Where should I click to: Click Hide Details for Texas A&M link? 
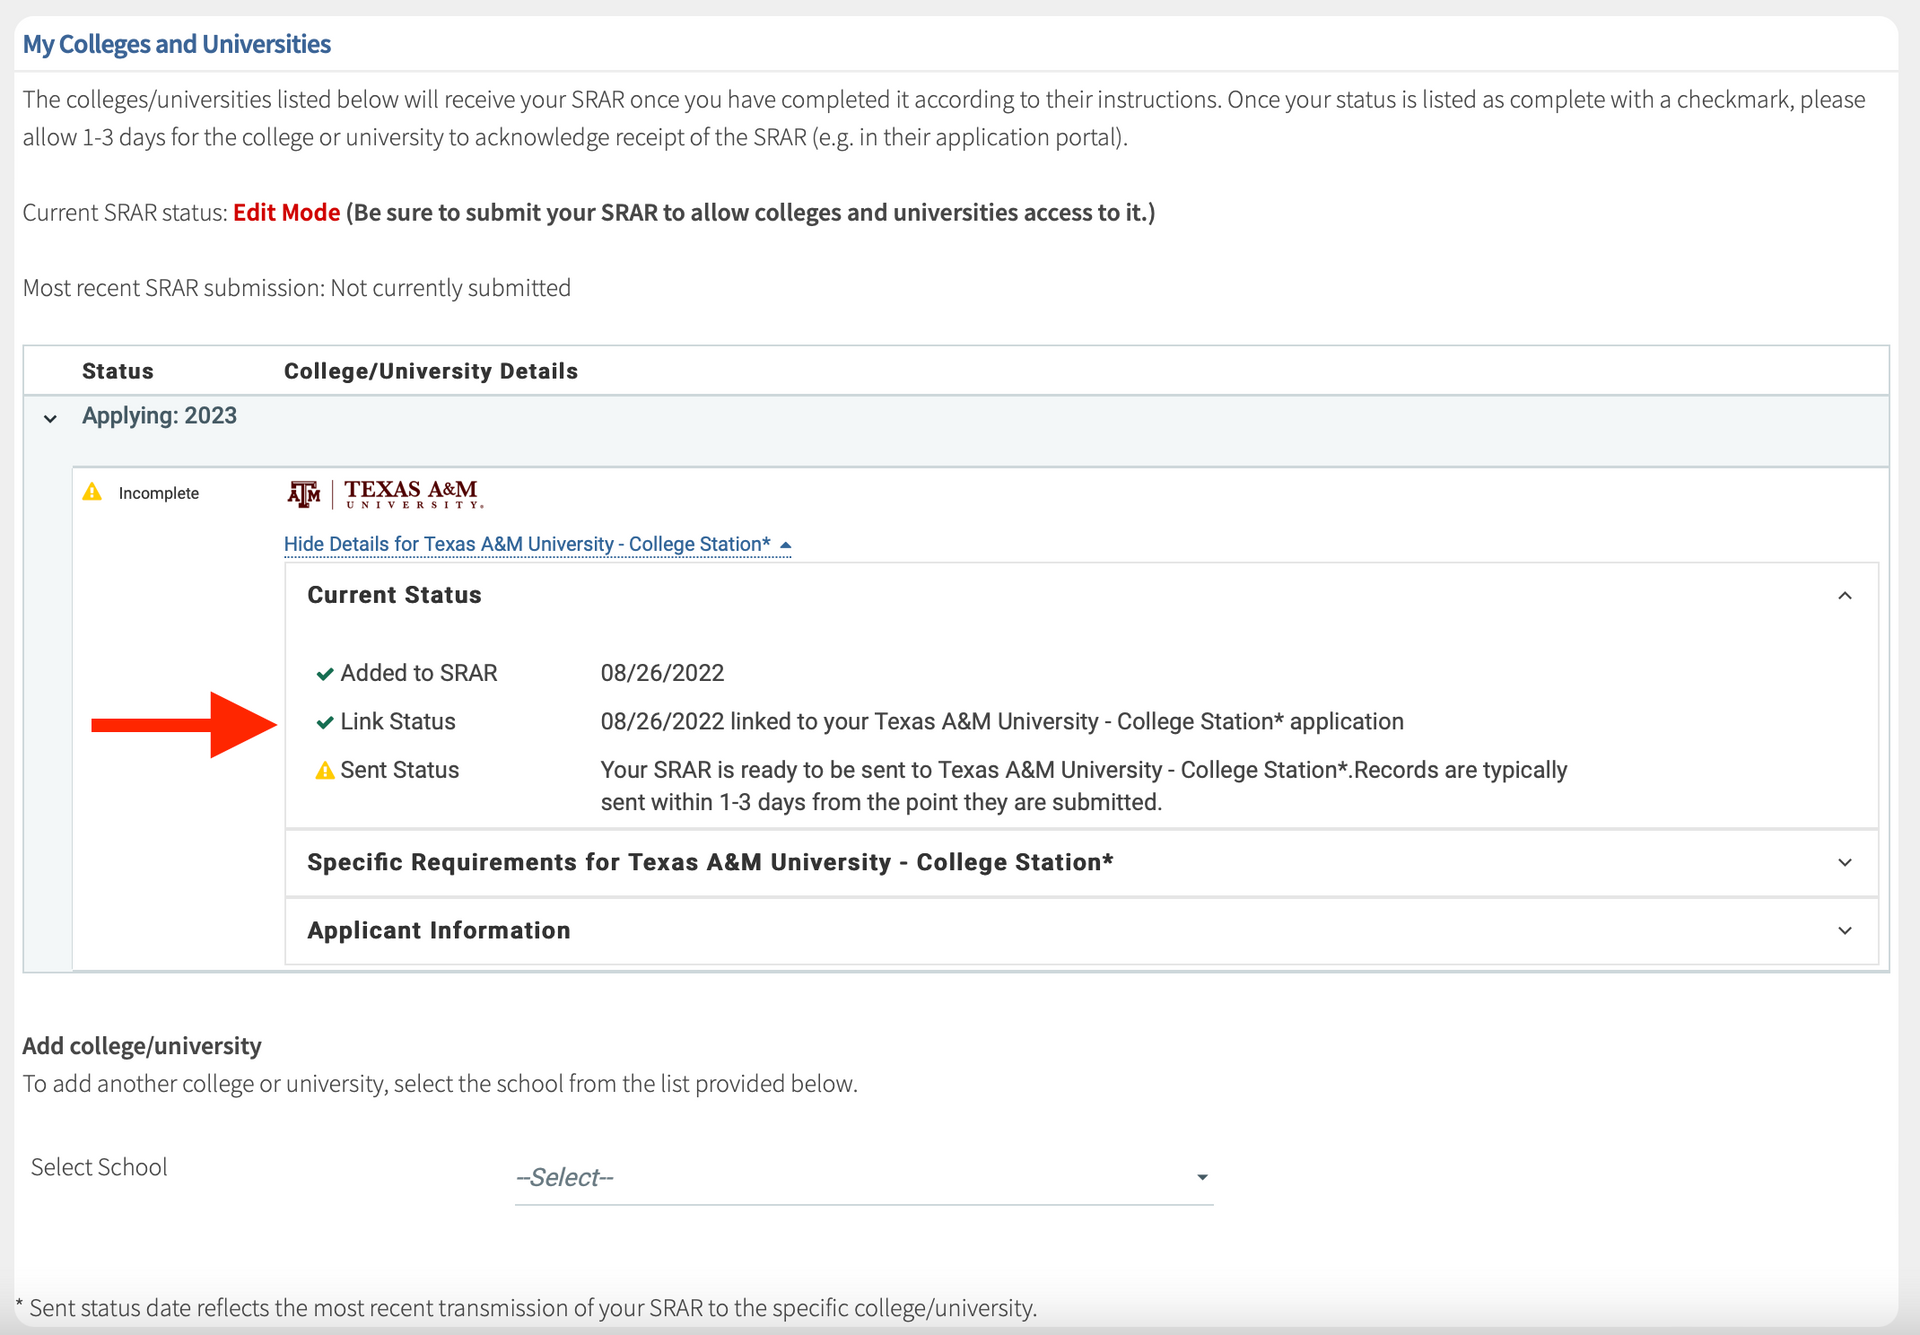pyautogui.click(x=527, y=545)
